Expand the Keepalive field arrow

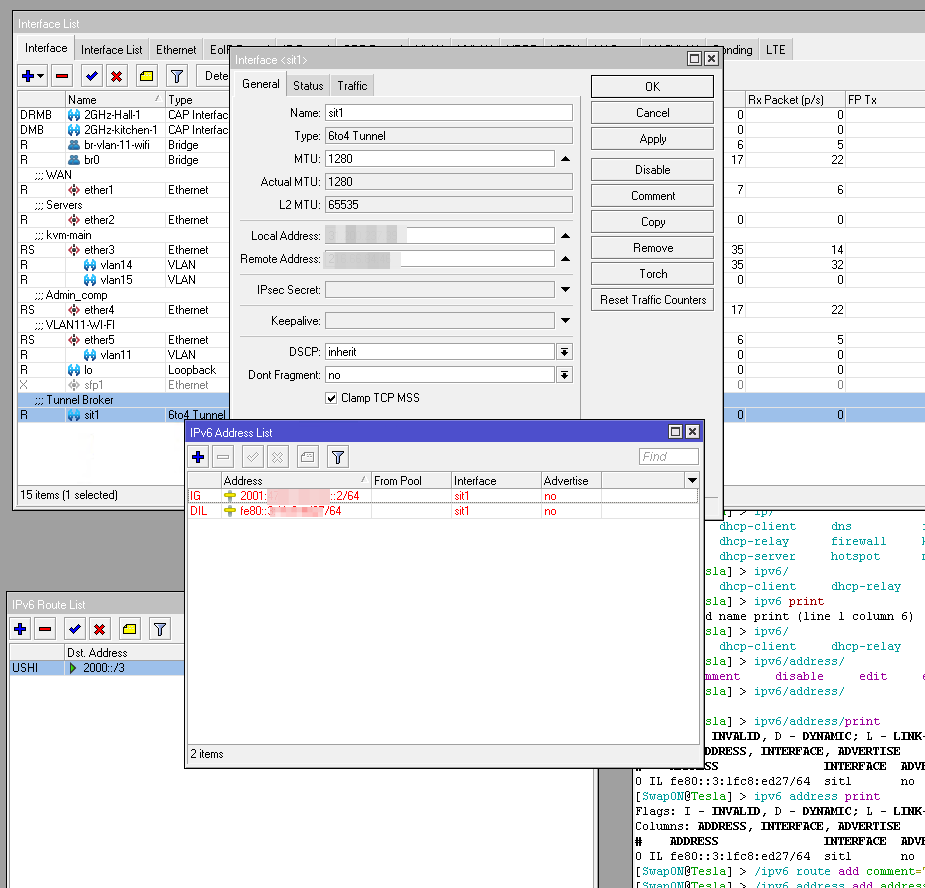click(x=565, y=321)
